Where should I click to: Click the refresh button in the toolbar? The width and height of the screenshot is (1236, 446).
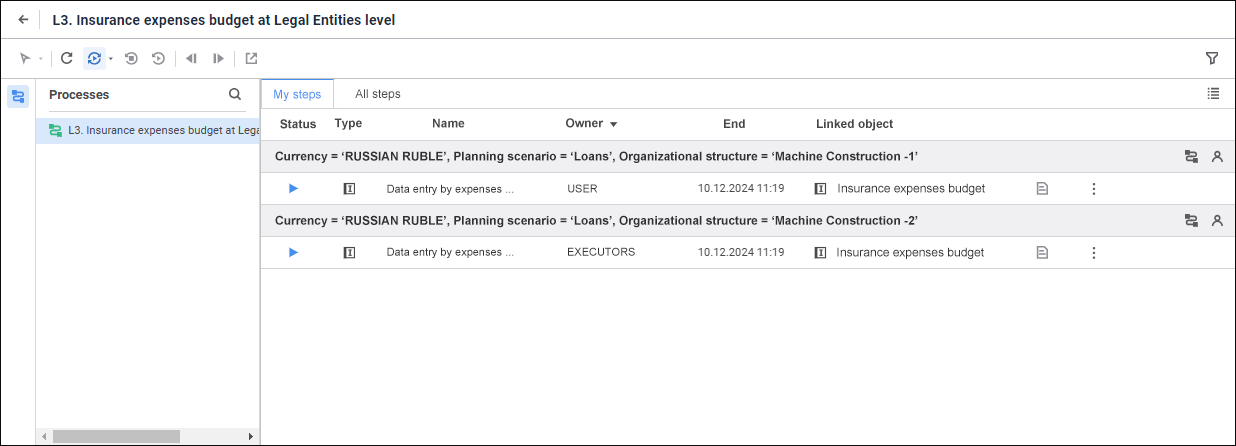[x=67, y=59]
